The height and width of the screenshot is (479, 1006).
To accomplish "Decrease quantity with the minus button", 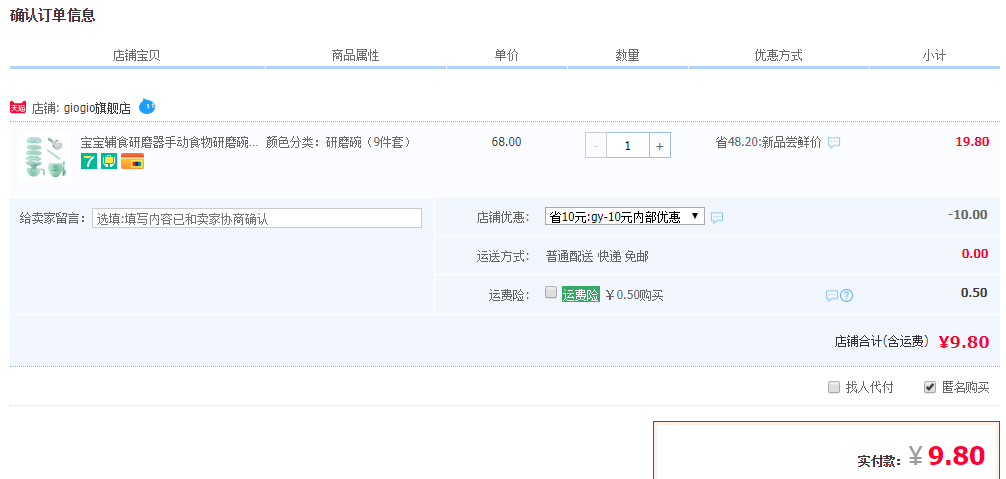I will pos(596,146).
